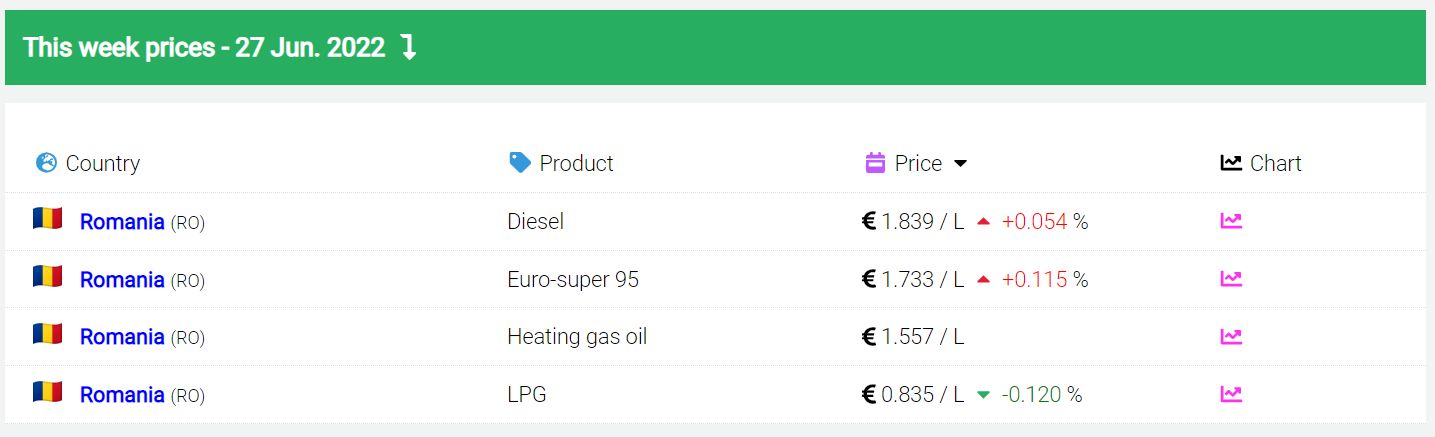Image resolution: width=1435 pixels, height=437 pixels.
Task: Open Romania link in LPG row
Action: [122, 395]
